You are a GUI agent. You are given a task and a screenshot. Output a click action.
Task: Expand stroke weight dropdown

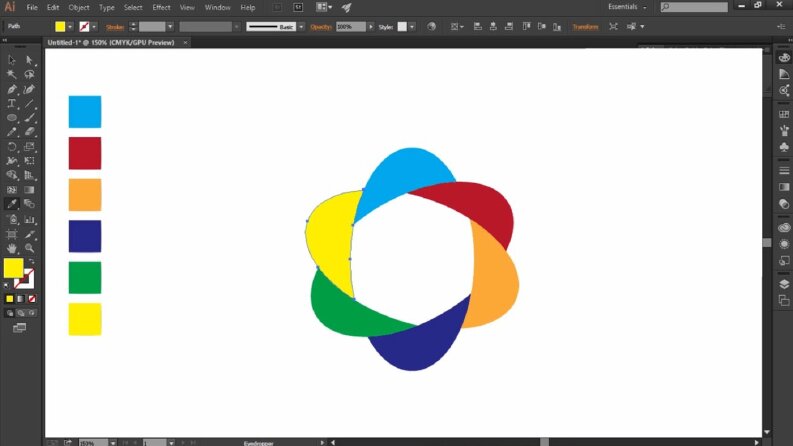pos(170,27)
